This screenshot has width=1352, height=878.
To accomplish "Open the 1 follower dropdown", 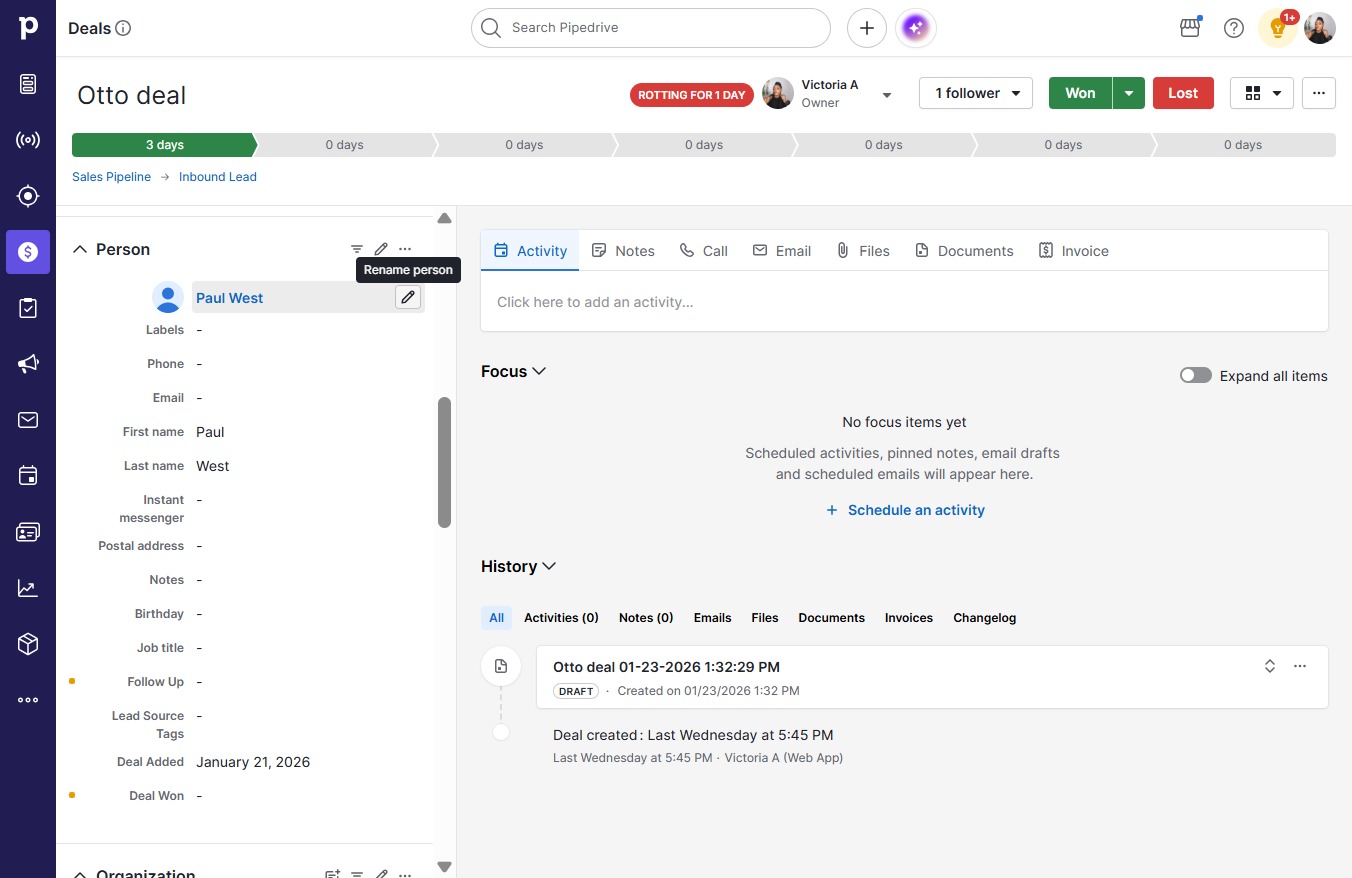I will [x=976, y=93].
